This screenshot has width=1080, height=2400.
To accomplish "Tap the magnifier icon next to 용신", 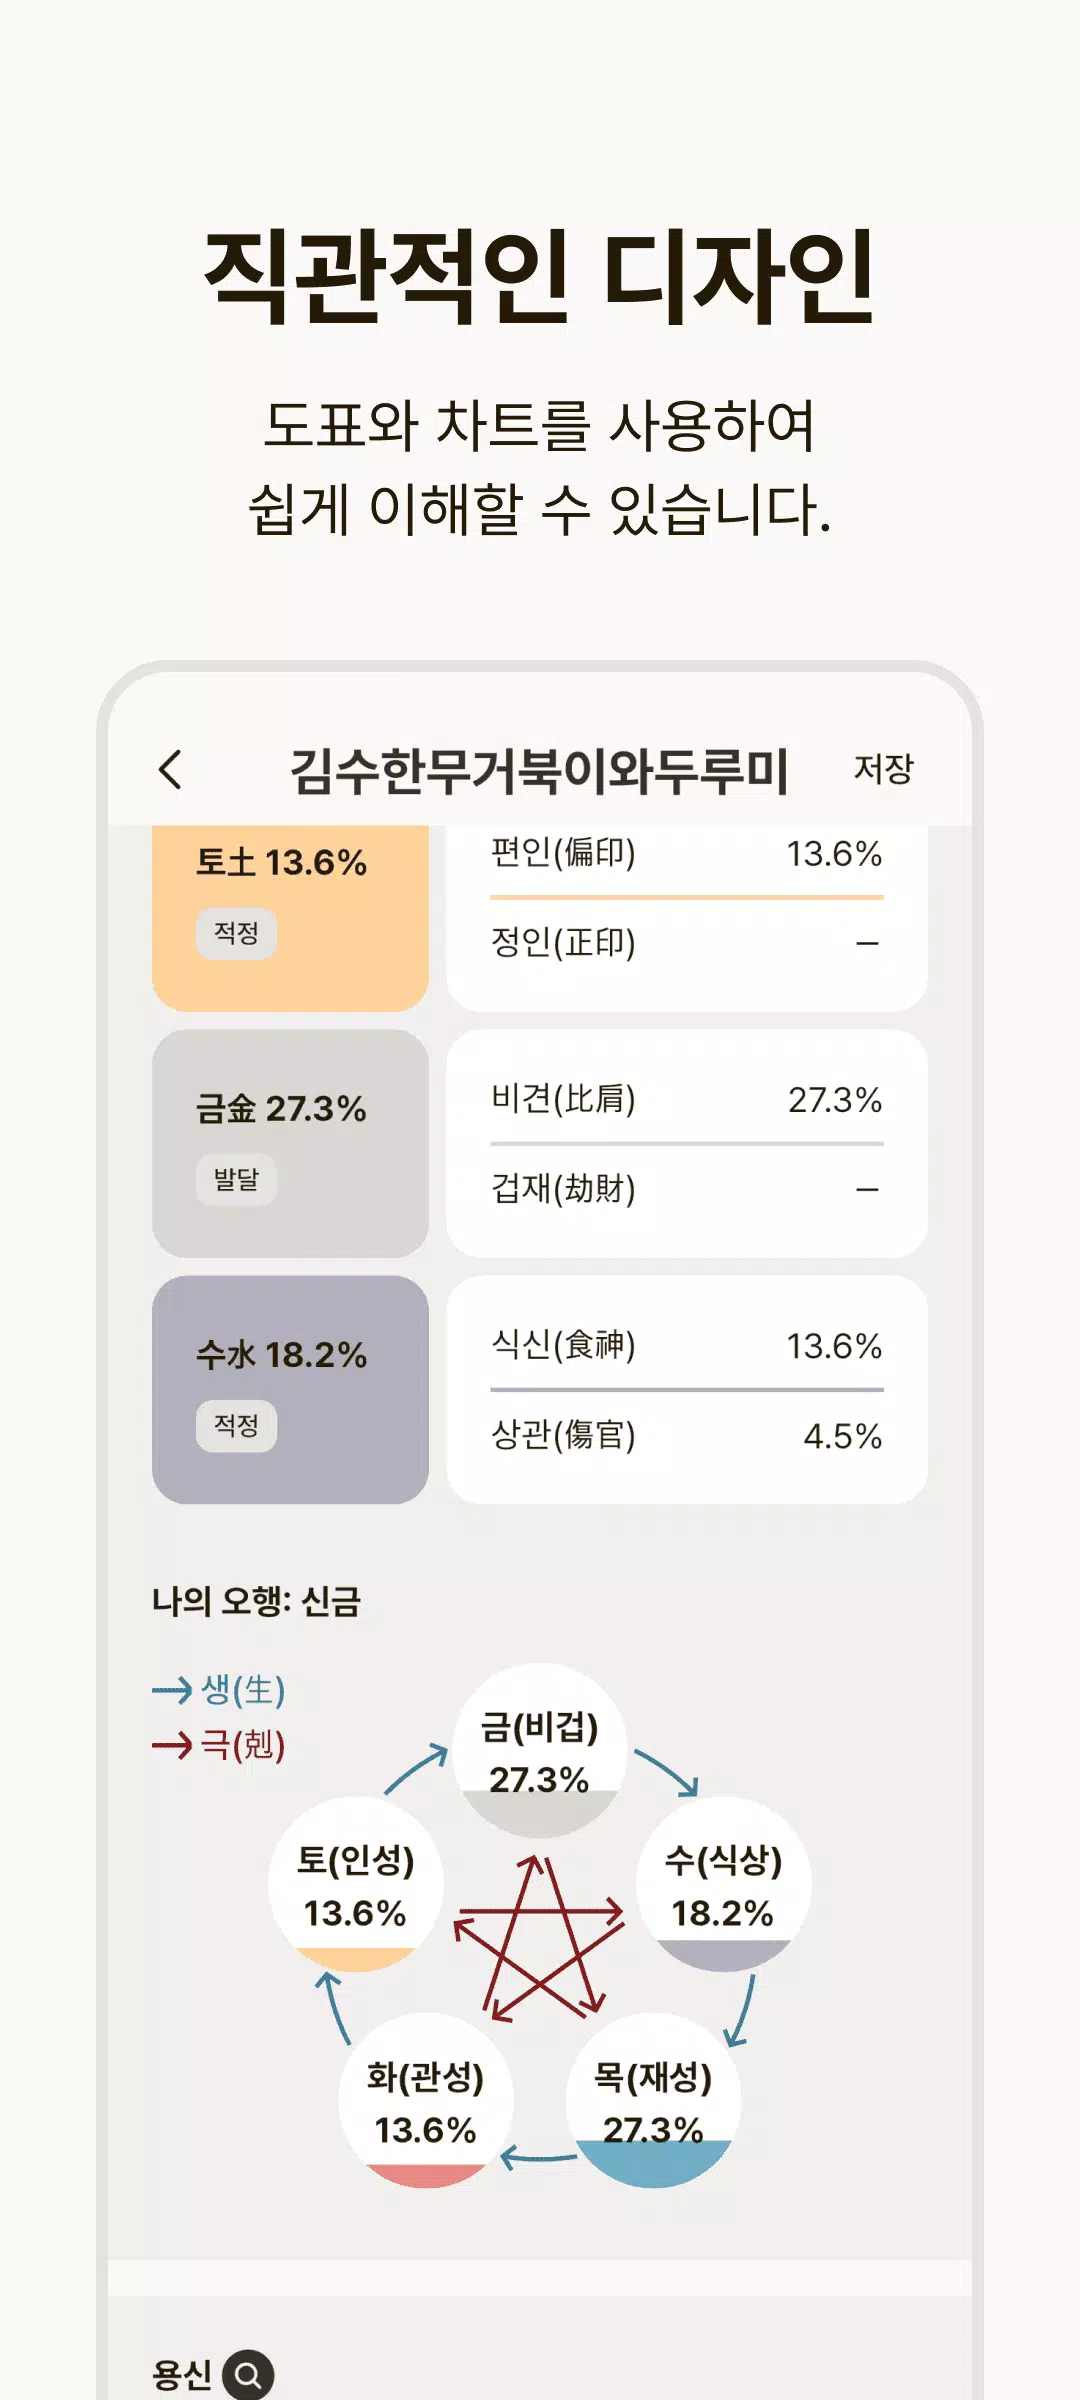I will [248, 2374].
